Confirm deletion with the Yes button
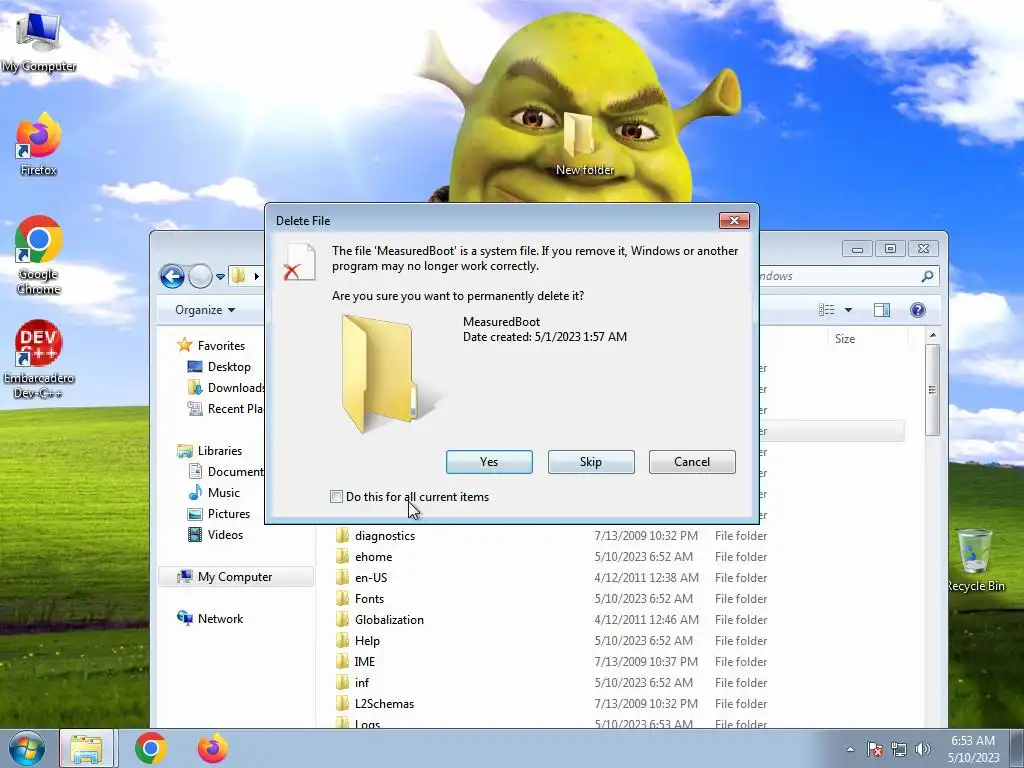The width and height of the screenshot is (1024, 768). point(489,462)
